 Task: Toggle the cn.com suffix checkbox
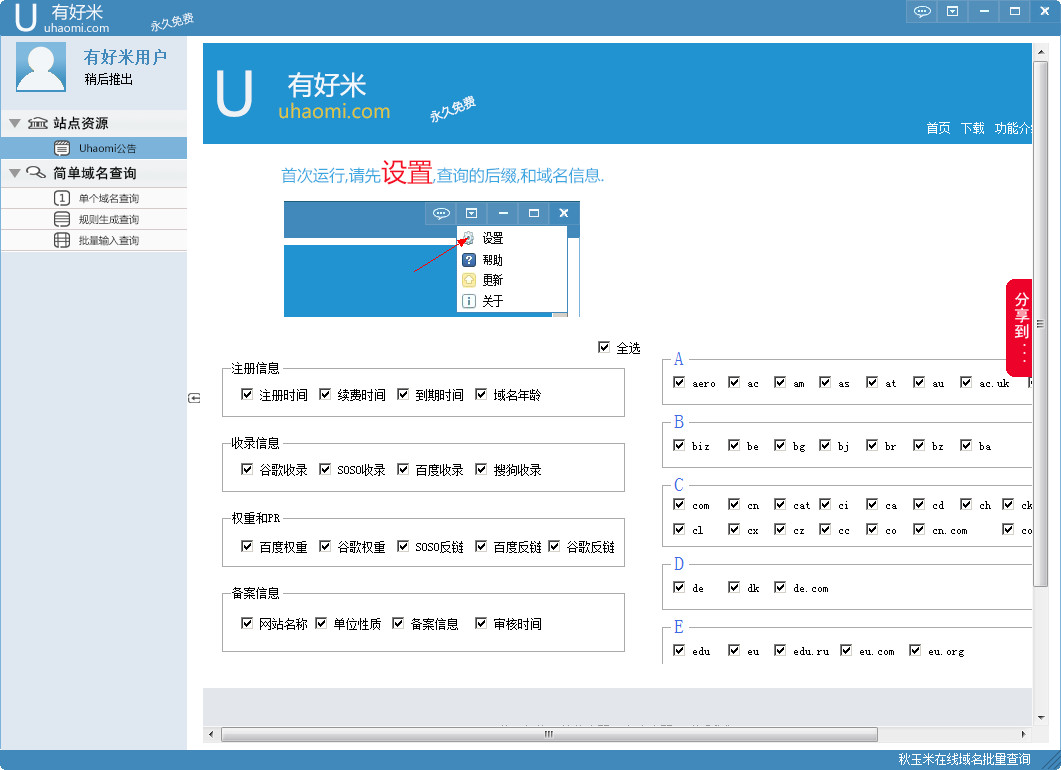tap(918, 529)
